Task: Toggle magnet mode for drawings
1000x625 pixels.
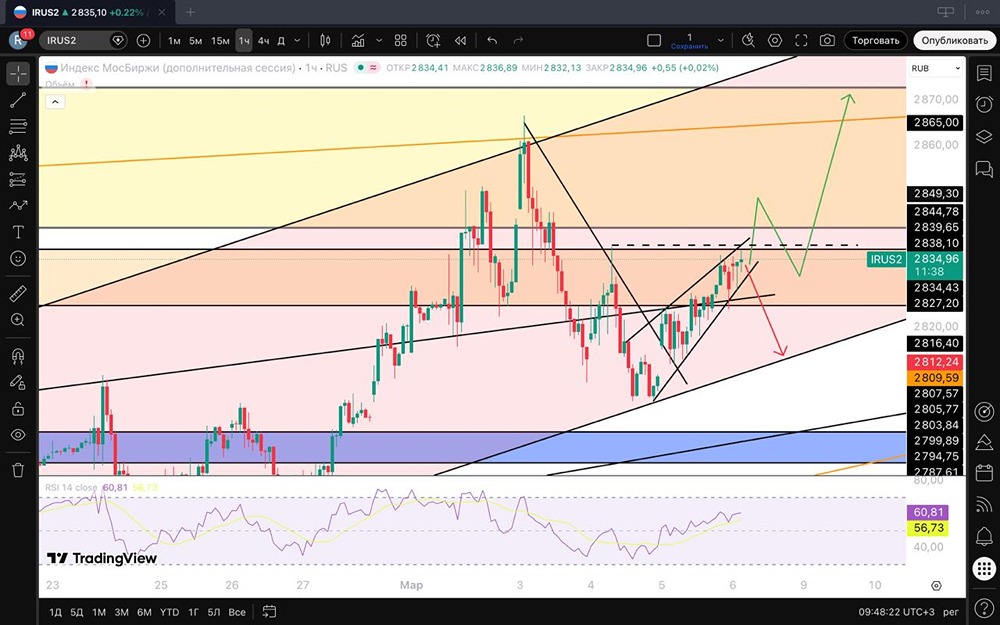Action: (x=18, y=356)
